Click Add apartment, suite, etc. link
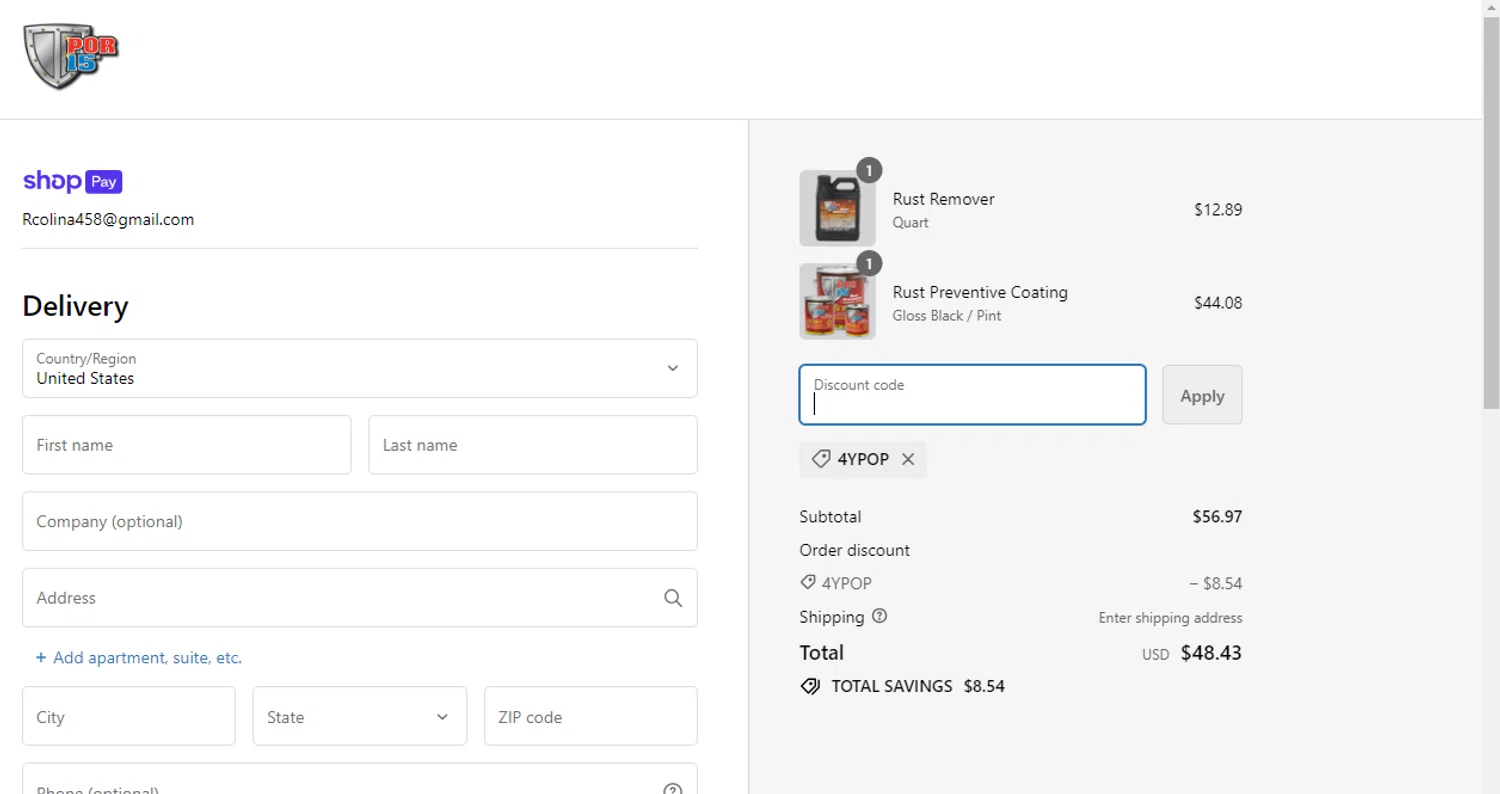Screen dimensions: 1500x794 click(139, 657)
